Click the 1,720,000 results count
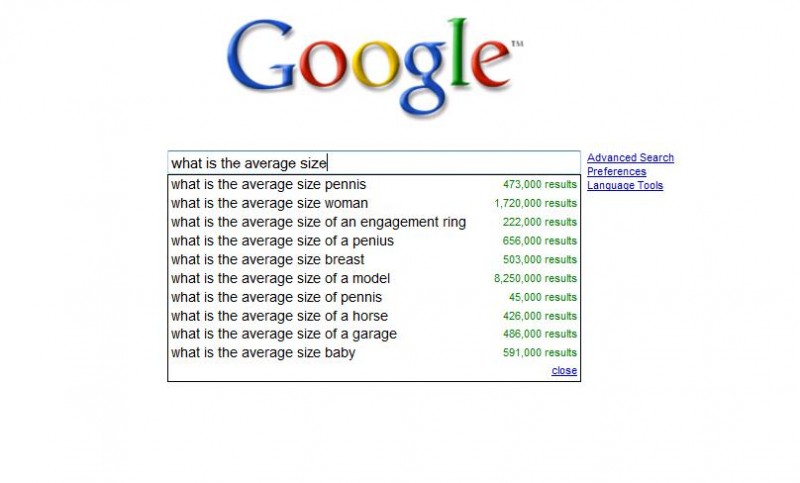 tap(535, 204)
